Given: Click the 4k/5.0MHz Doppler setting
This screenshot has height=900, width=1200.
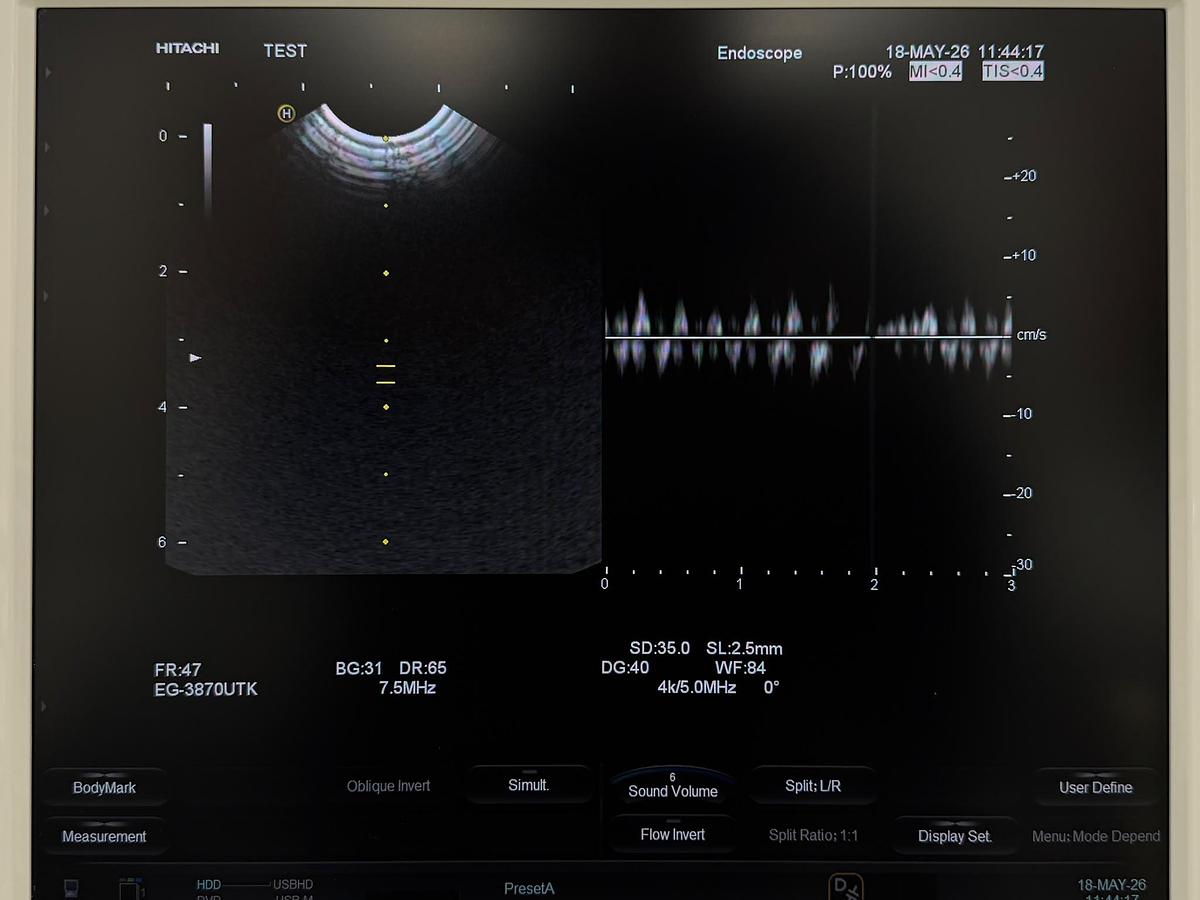Looking at the screenshot, I should click(697, 688).
